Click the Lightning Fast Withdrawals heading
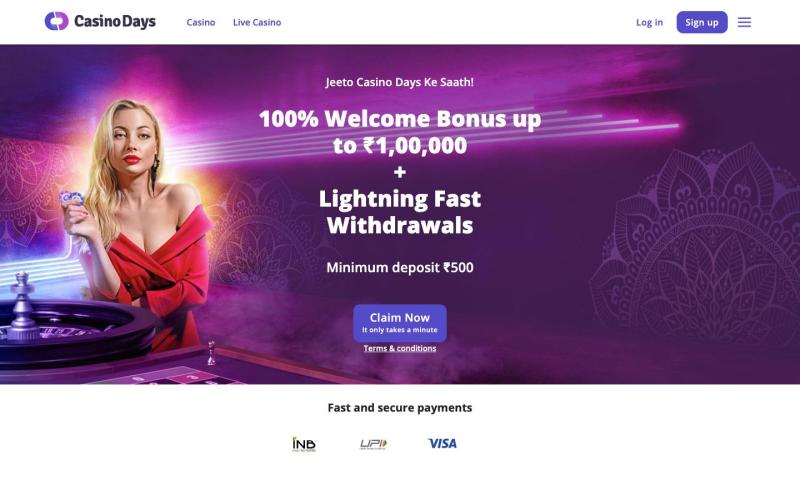Image resolution: width=800 pixels, height=500 pixels. [399, 212]
